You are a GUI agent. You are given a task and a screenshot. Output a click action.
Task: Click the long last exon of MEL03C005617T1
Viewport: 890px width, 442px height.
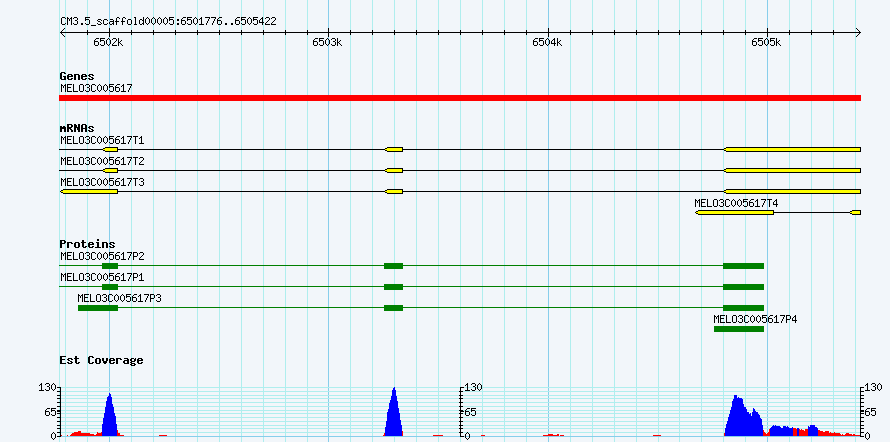[792, 149]
